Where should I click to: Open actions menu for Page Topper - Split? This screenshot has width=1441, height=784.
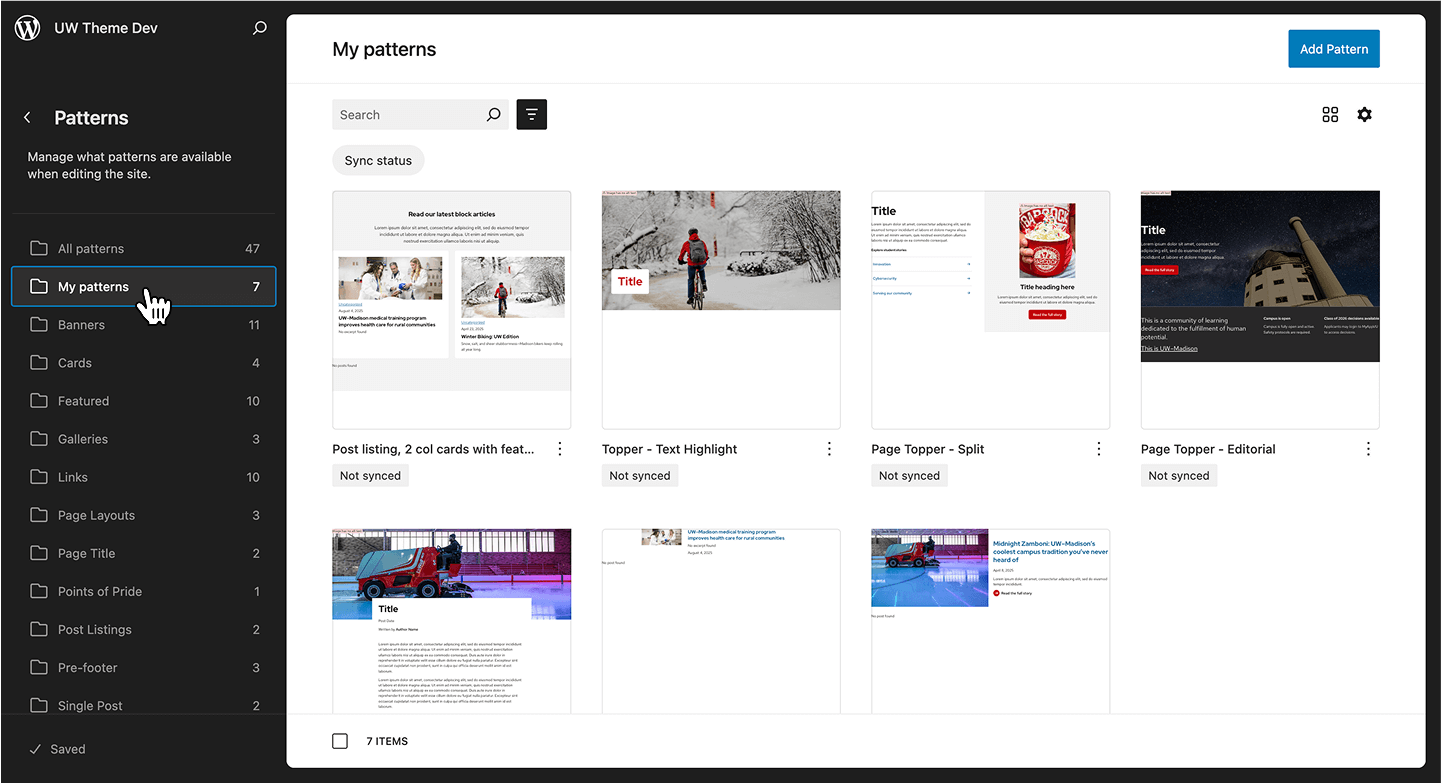1099,449
